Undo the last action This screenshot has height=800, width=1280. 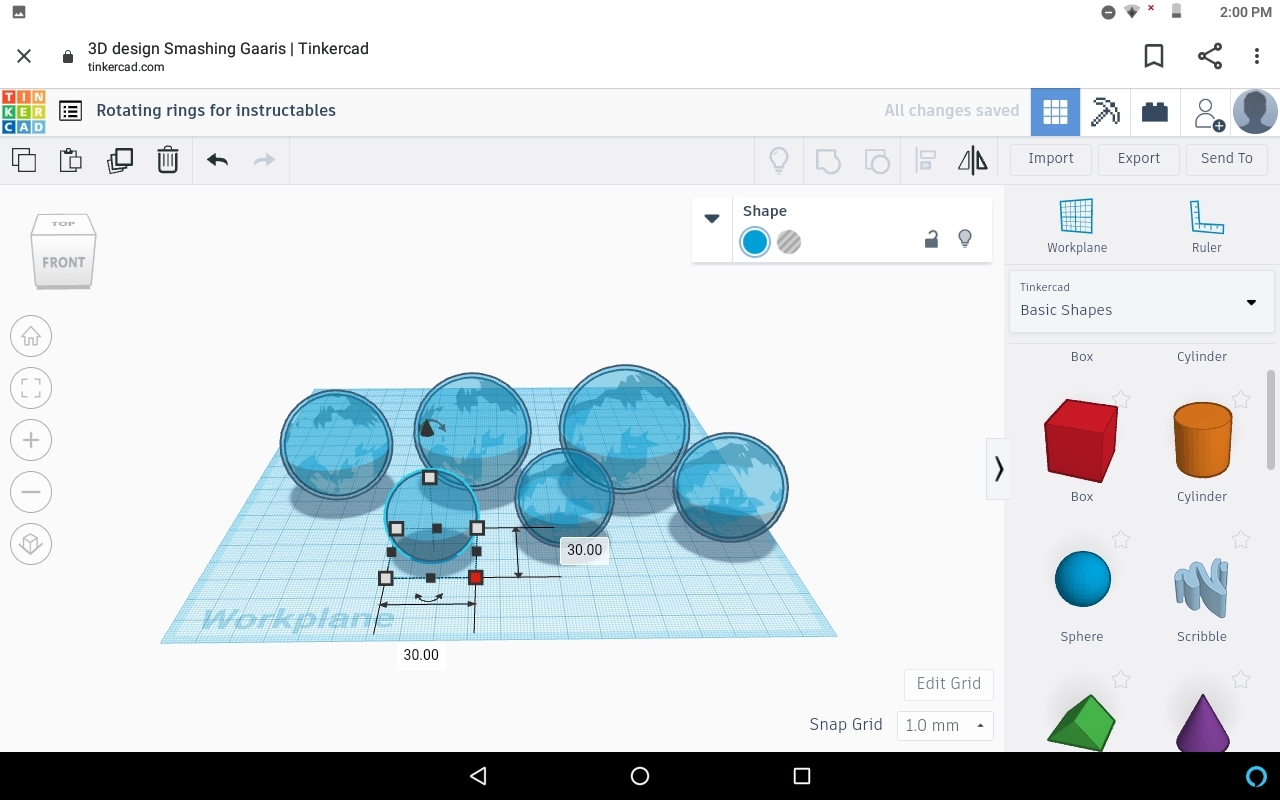click(x=217, y=160)
